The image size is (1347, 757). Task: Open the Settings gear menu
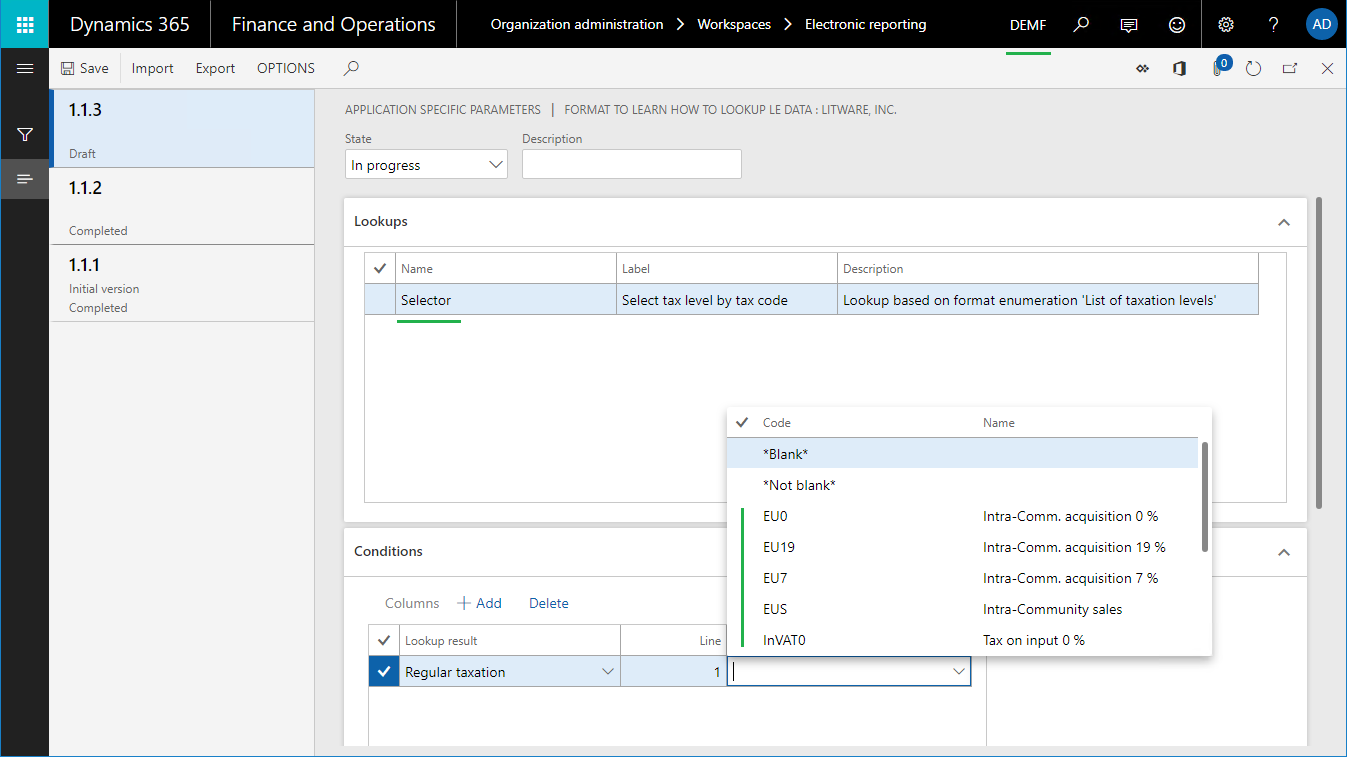[1225, 24]
